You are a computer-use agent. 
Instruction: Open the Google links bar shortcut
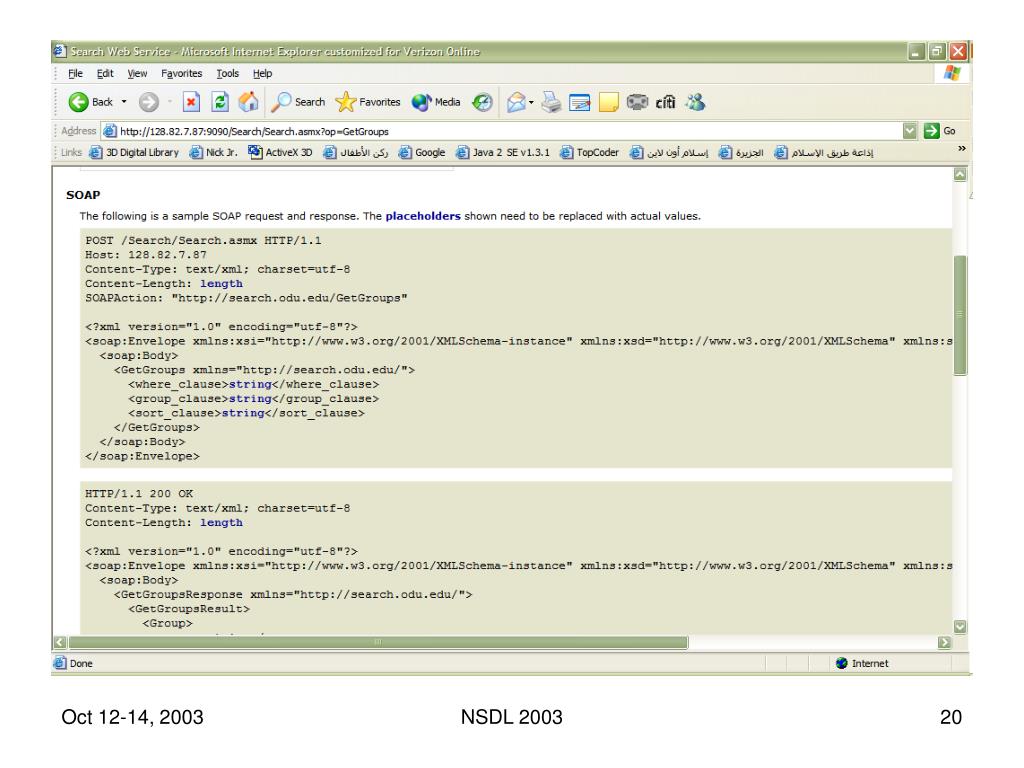(422, 153)
